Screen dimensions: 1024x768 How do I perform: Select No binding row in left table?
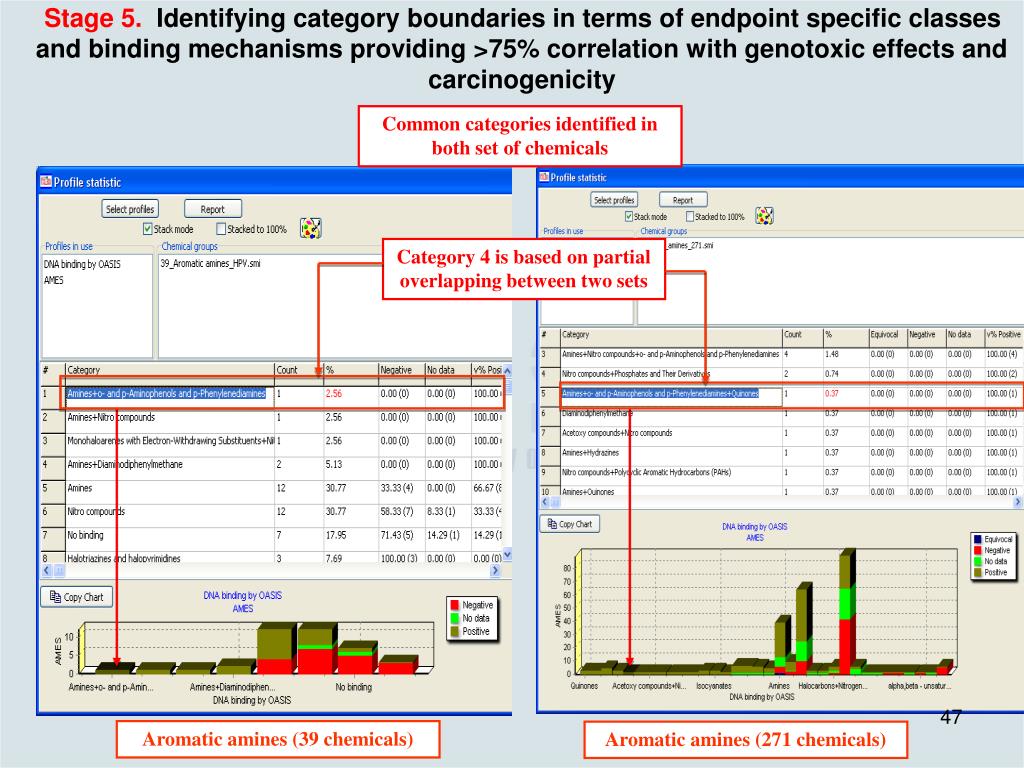[x=271, y=535]
